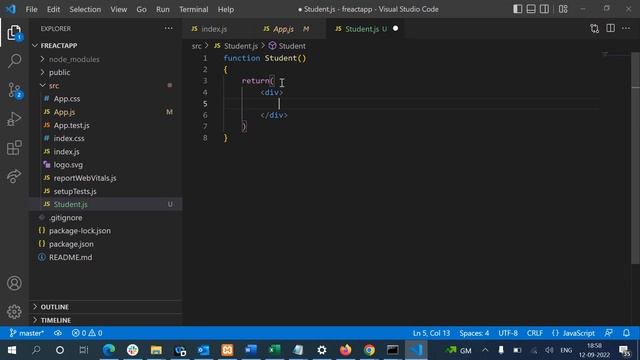Open Customize Layout icon in title bar
Screen dimensions: 640x360
click(x=563, y=9)
